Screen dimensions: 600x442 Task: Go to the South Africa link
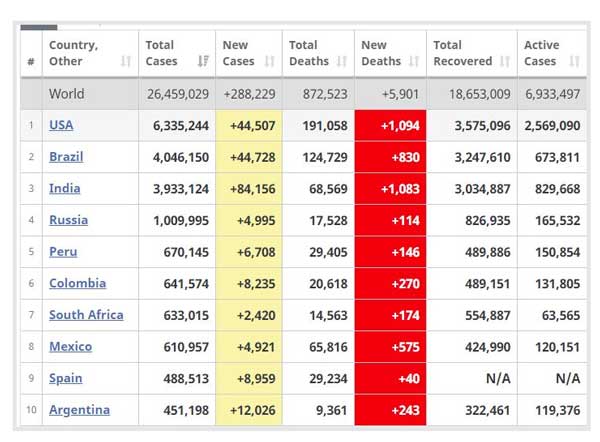pos(86,315)
